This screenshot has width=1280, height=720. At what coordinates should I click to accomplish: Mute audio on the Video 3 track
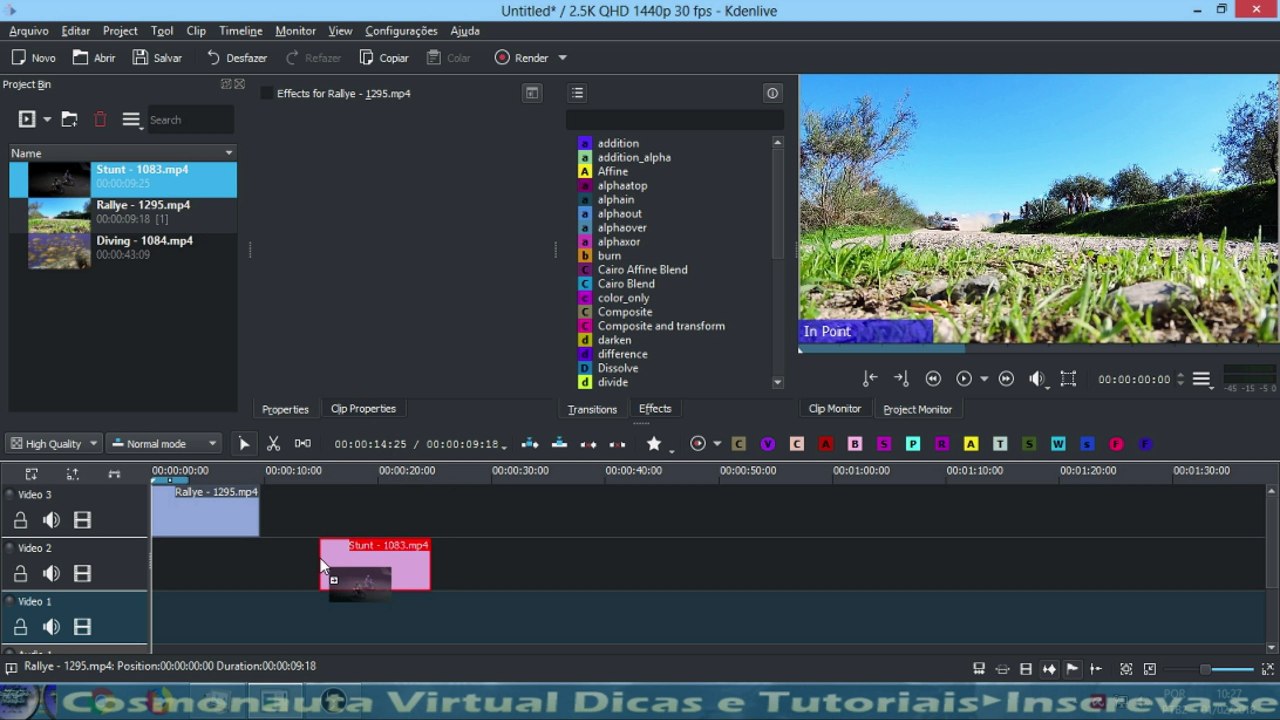[x=51, y=520]
